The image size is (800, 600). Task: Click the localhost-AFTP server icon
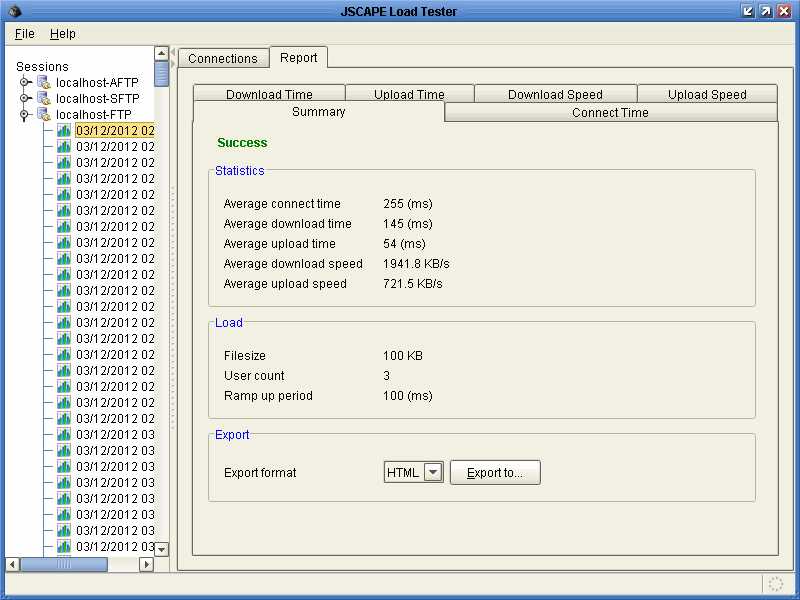[44, 82]
